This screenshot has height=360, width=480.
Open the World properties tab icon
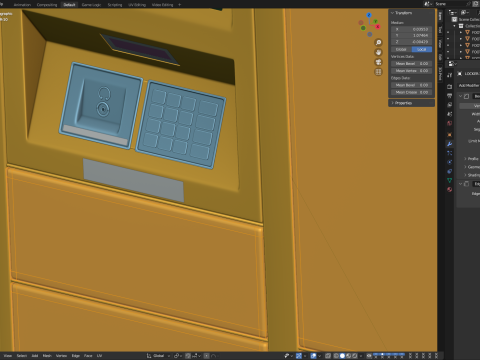tap(449, 124)
